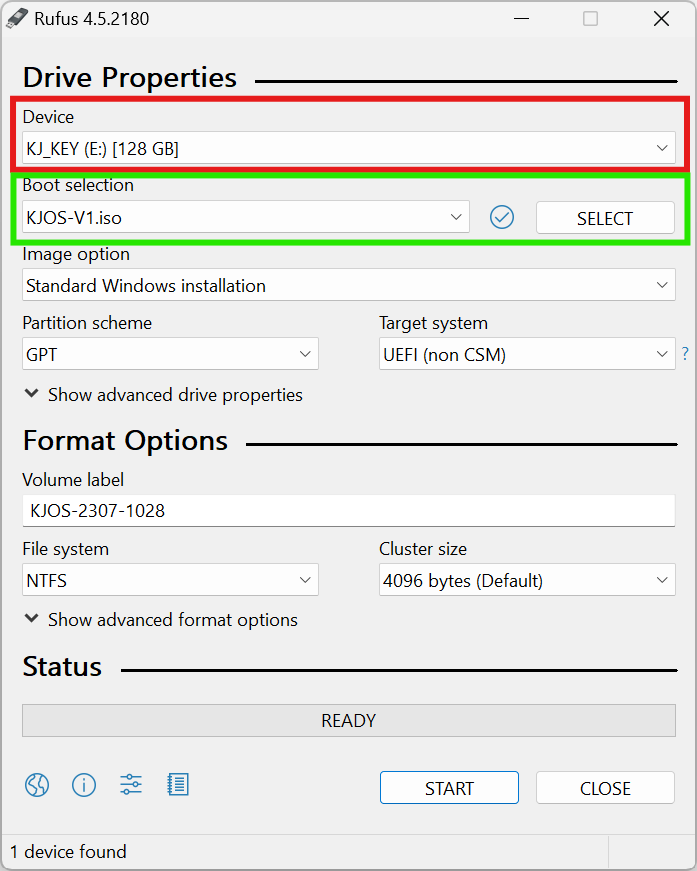Click the Rufus USB title bar icon
This screenshot has width=697, height=871.
pos(17,18)
